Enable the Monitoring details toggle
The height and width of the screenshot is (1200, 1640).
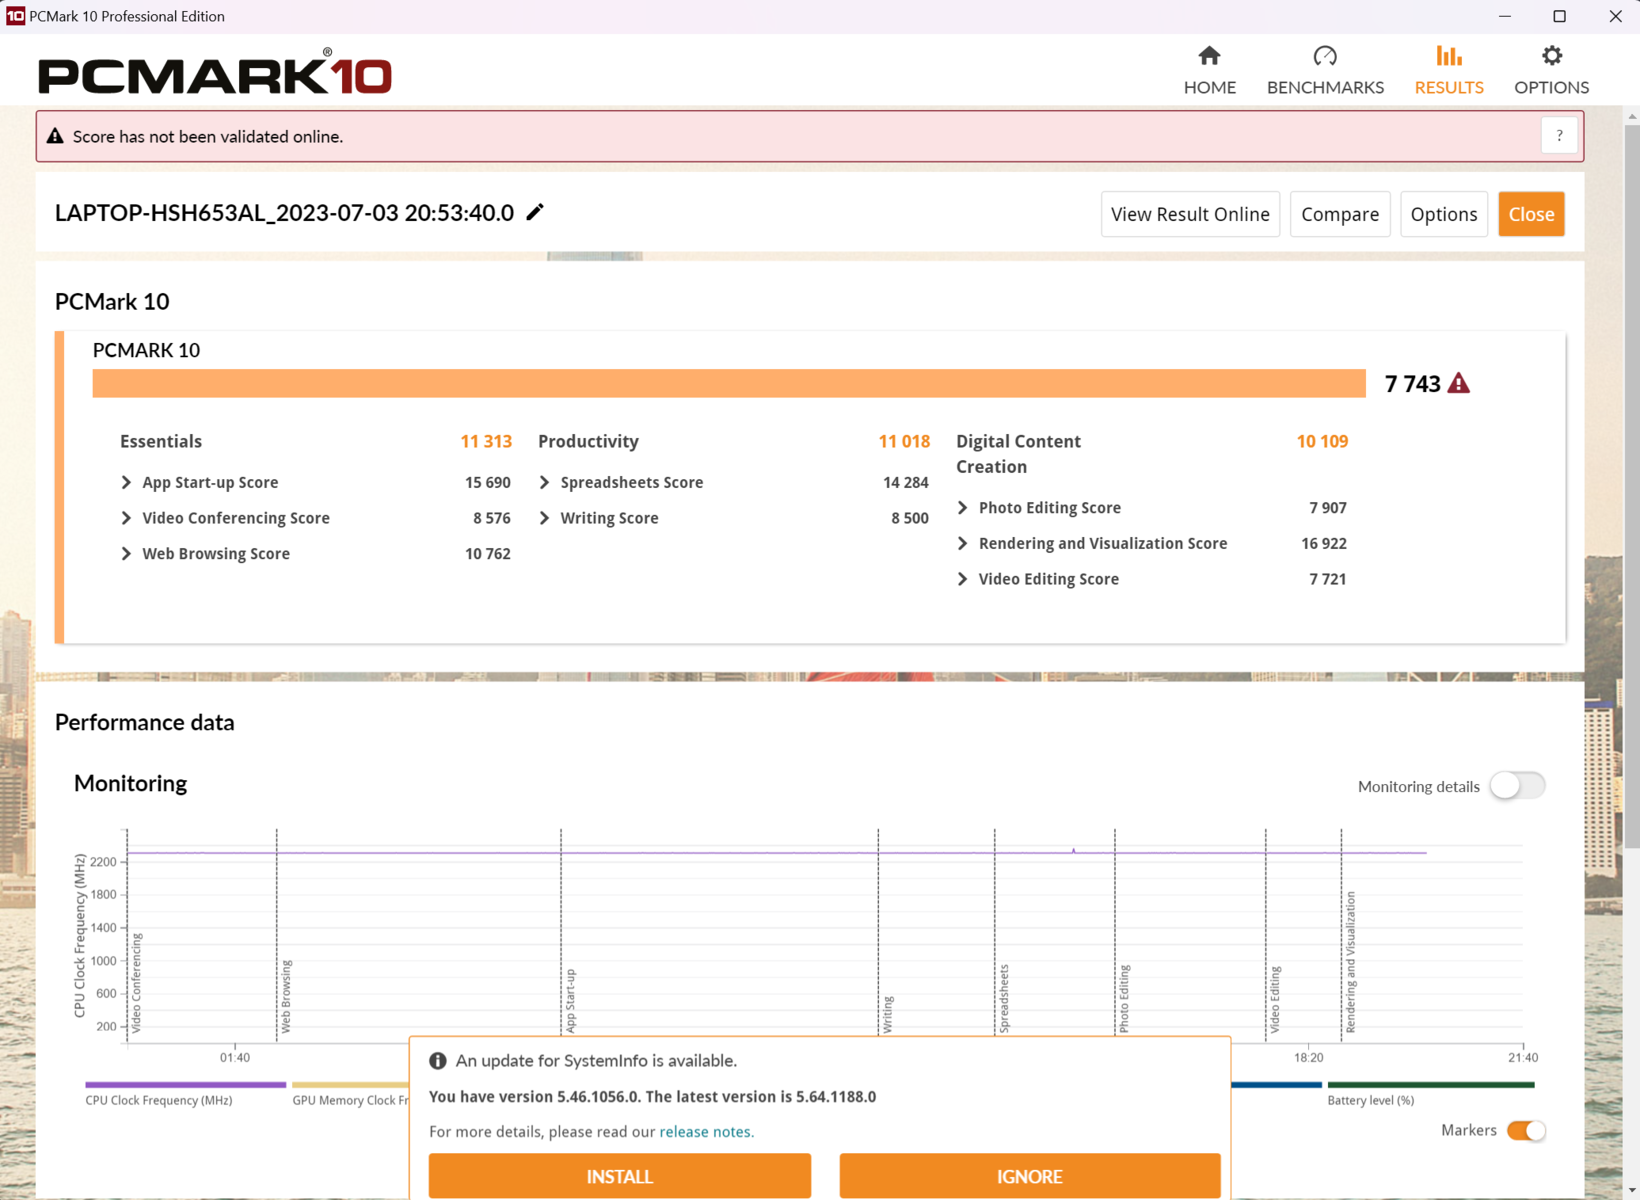pyautogui.click(x=1517, y=786)
